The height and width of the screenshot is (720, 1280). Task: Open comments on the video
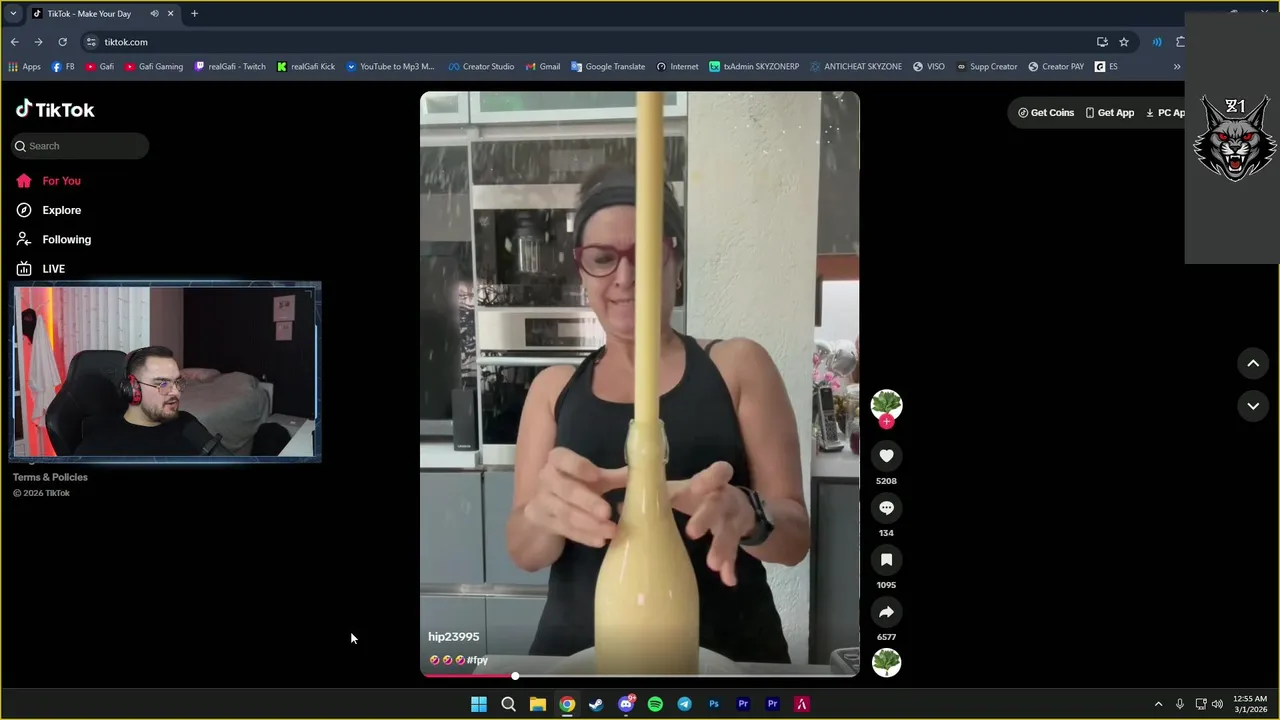[886, 508]
